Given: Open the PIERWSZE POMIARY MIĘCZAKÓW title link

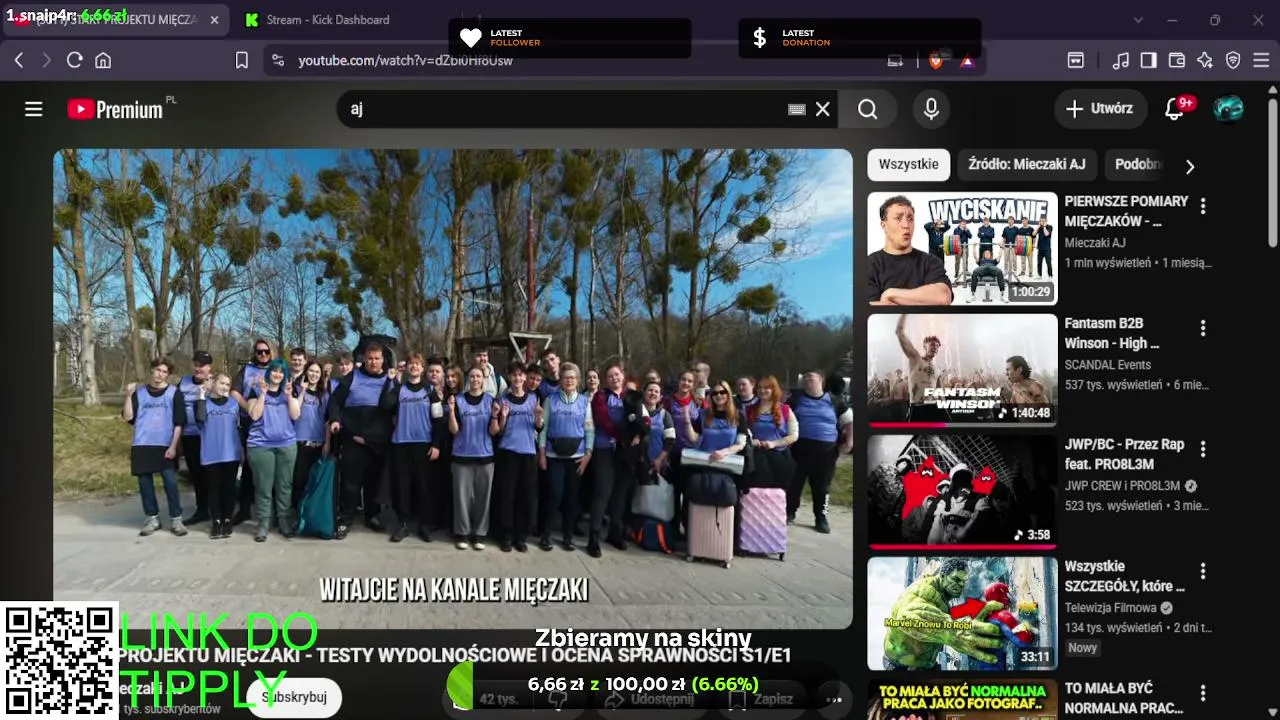Looking at the screenshot, I should point(1126,211).
